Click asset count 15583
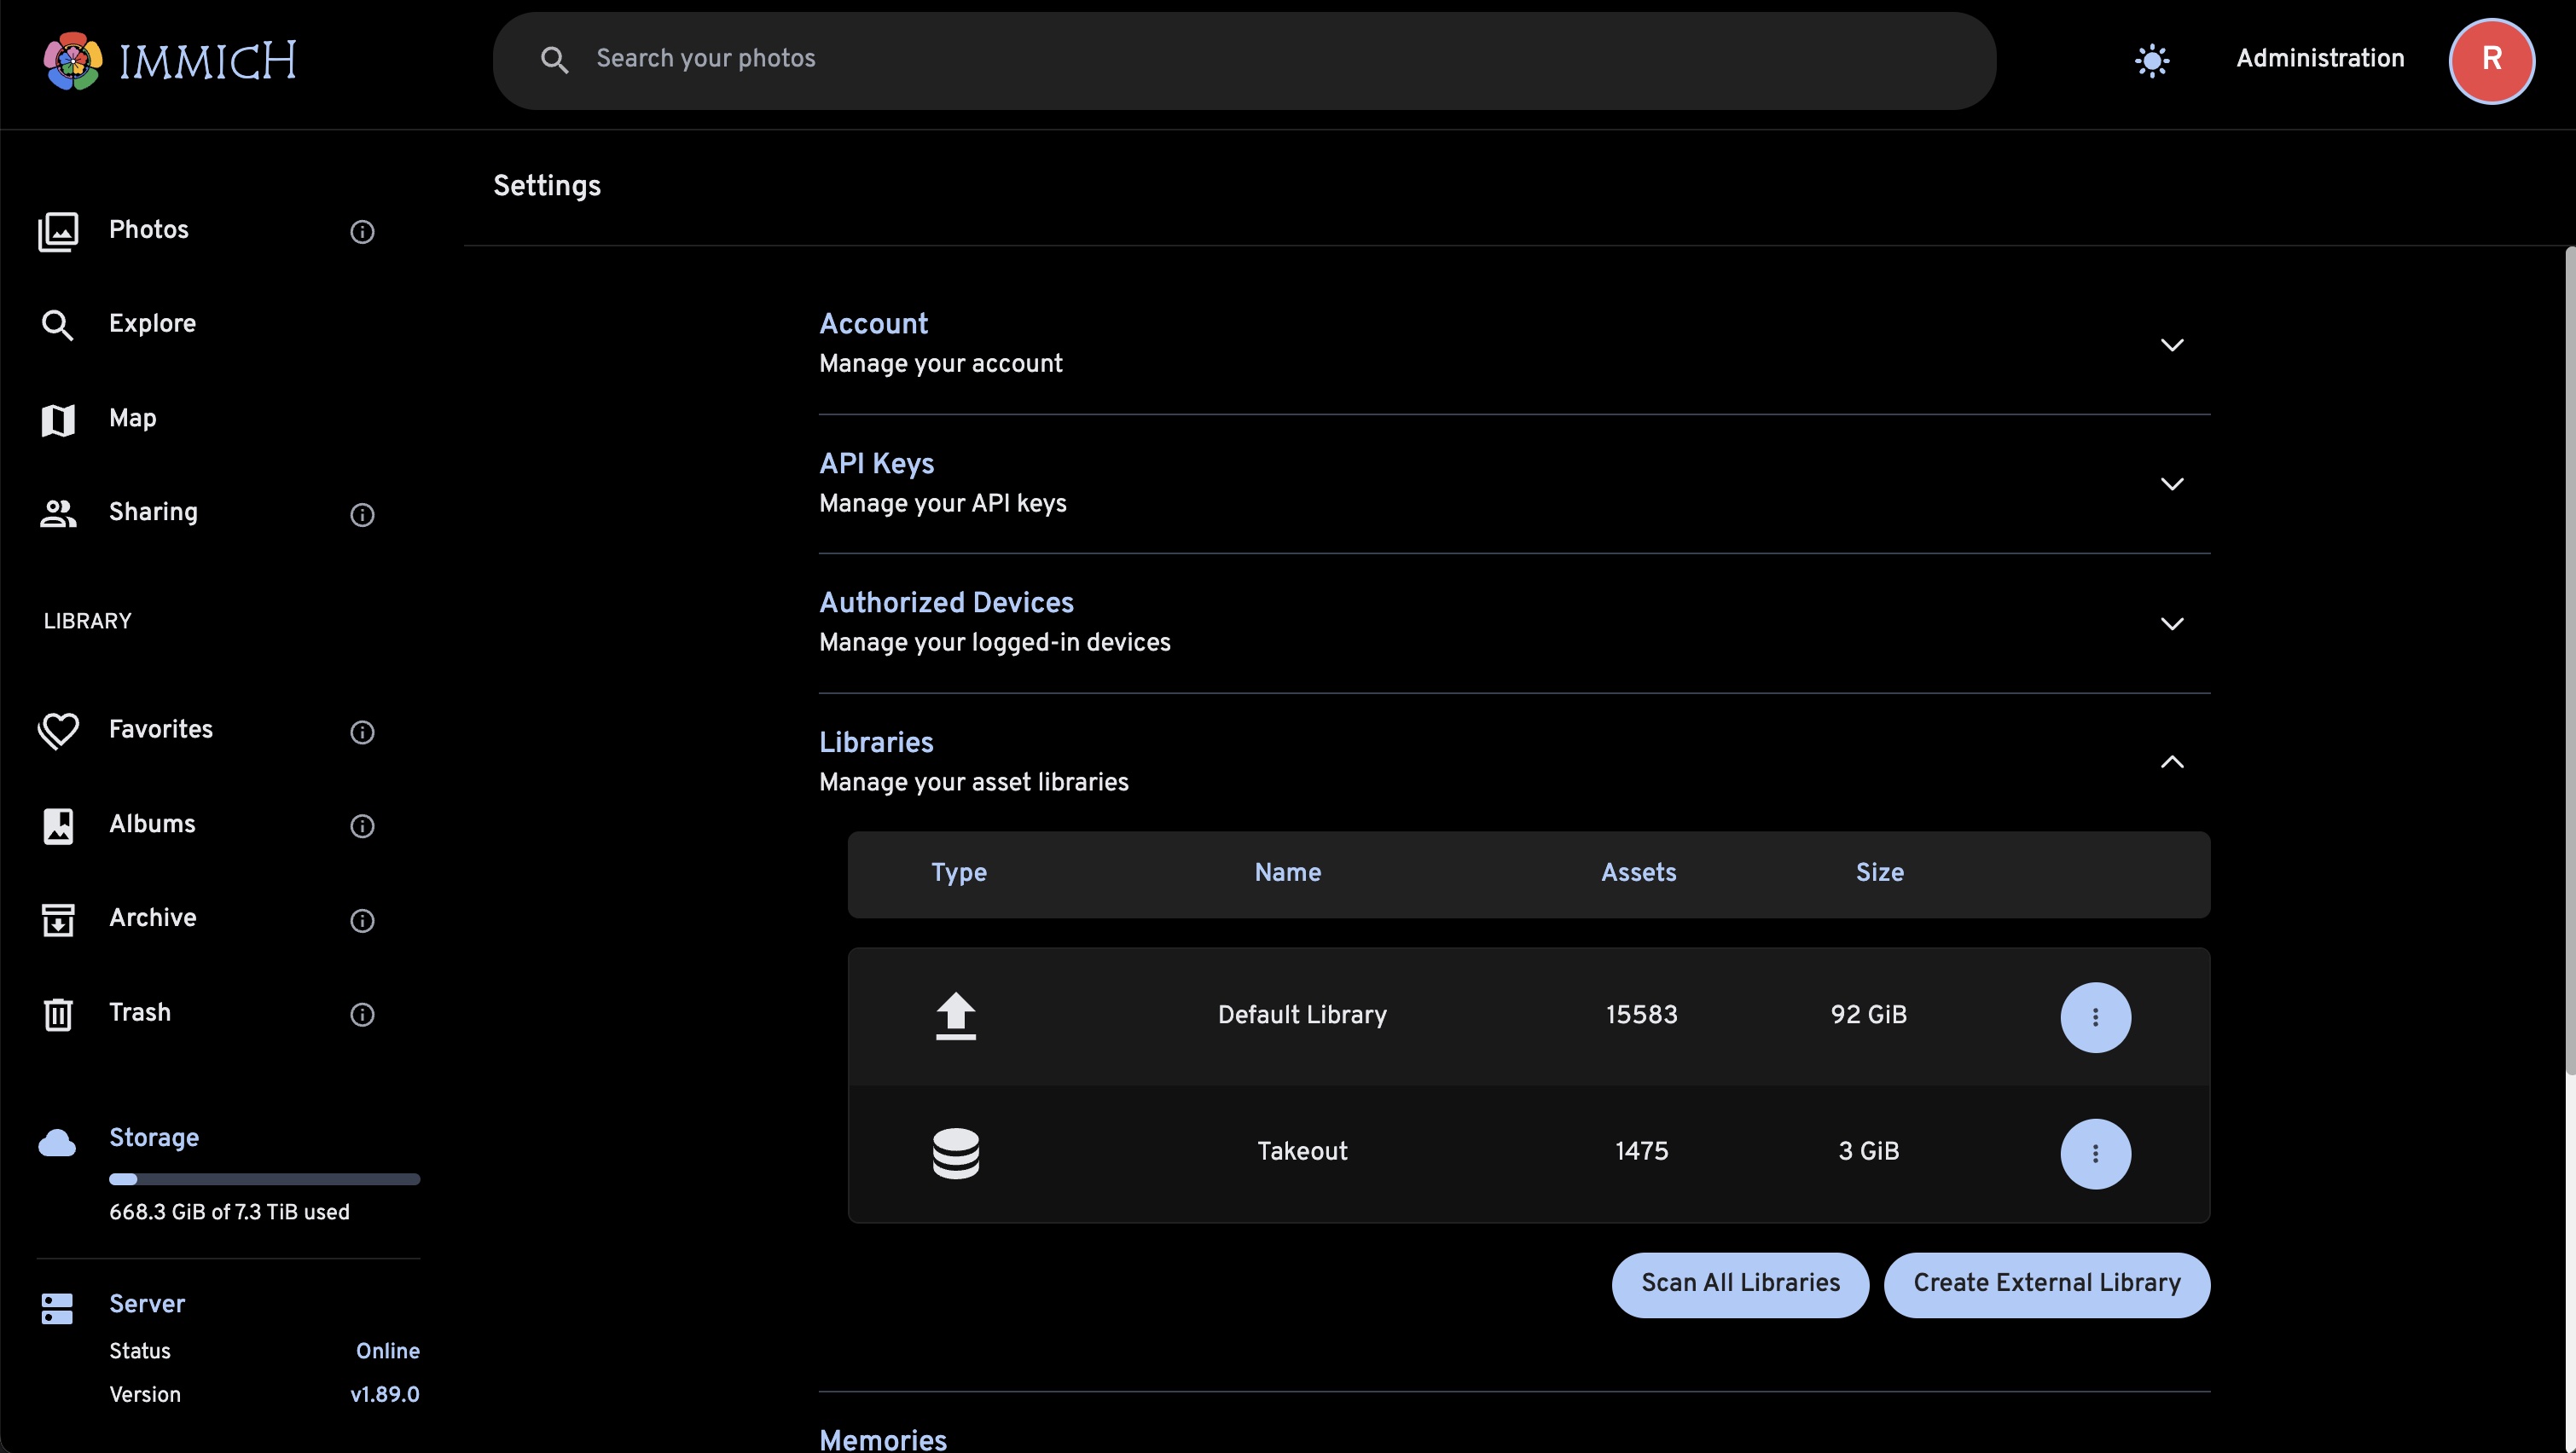The image size is (2576, 1453). click(x=1641, y=1015)
